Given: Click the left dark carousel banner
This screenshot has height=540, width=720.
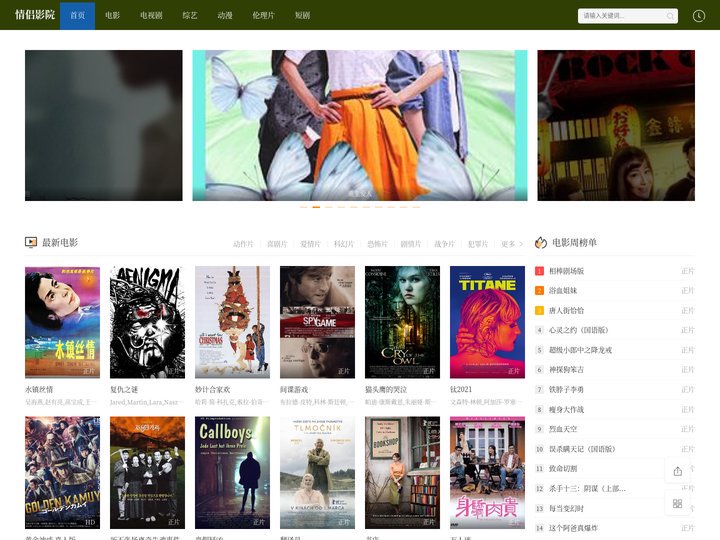Looking at the screenshot, I should (104, 125).
